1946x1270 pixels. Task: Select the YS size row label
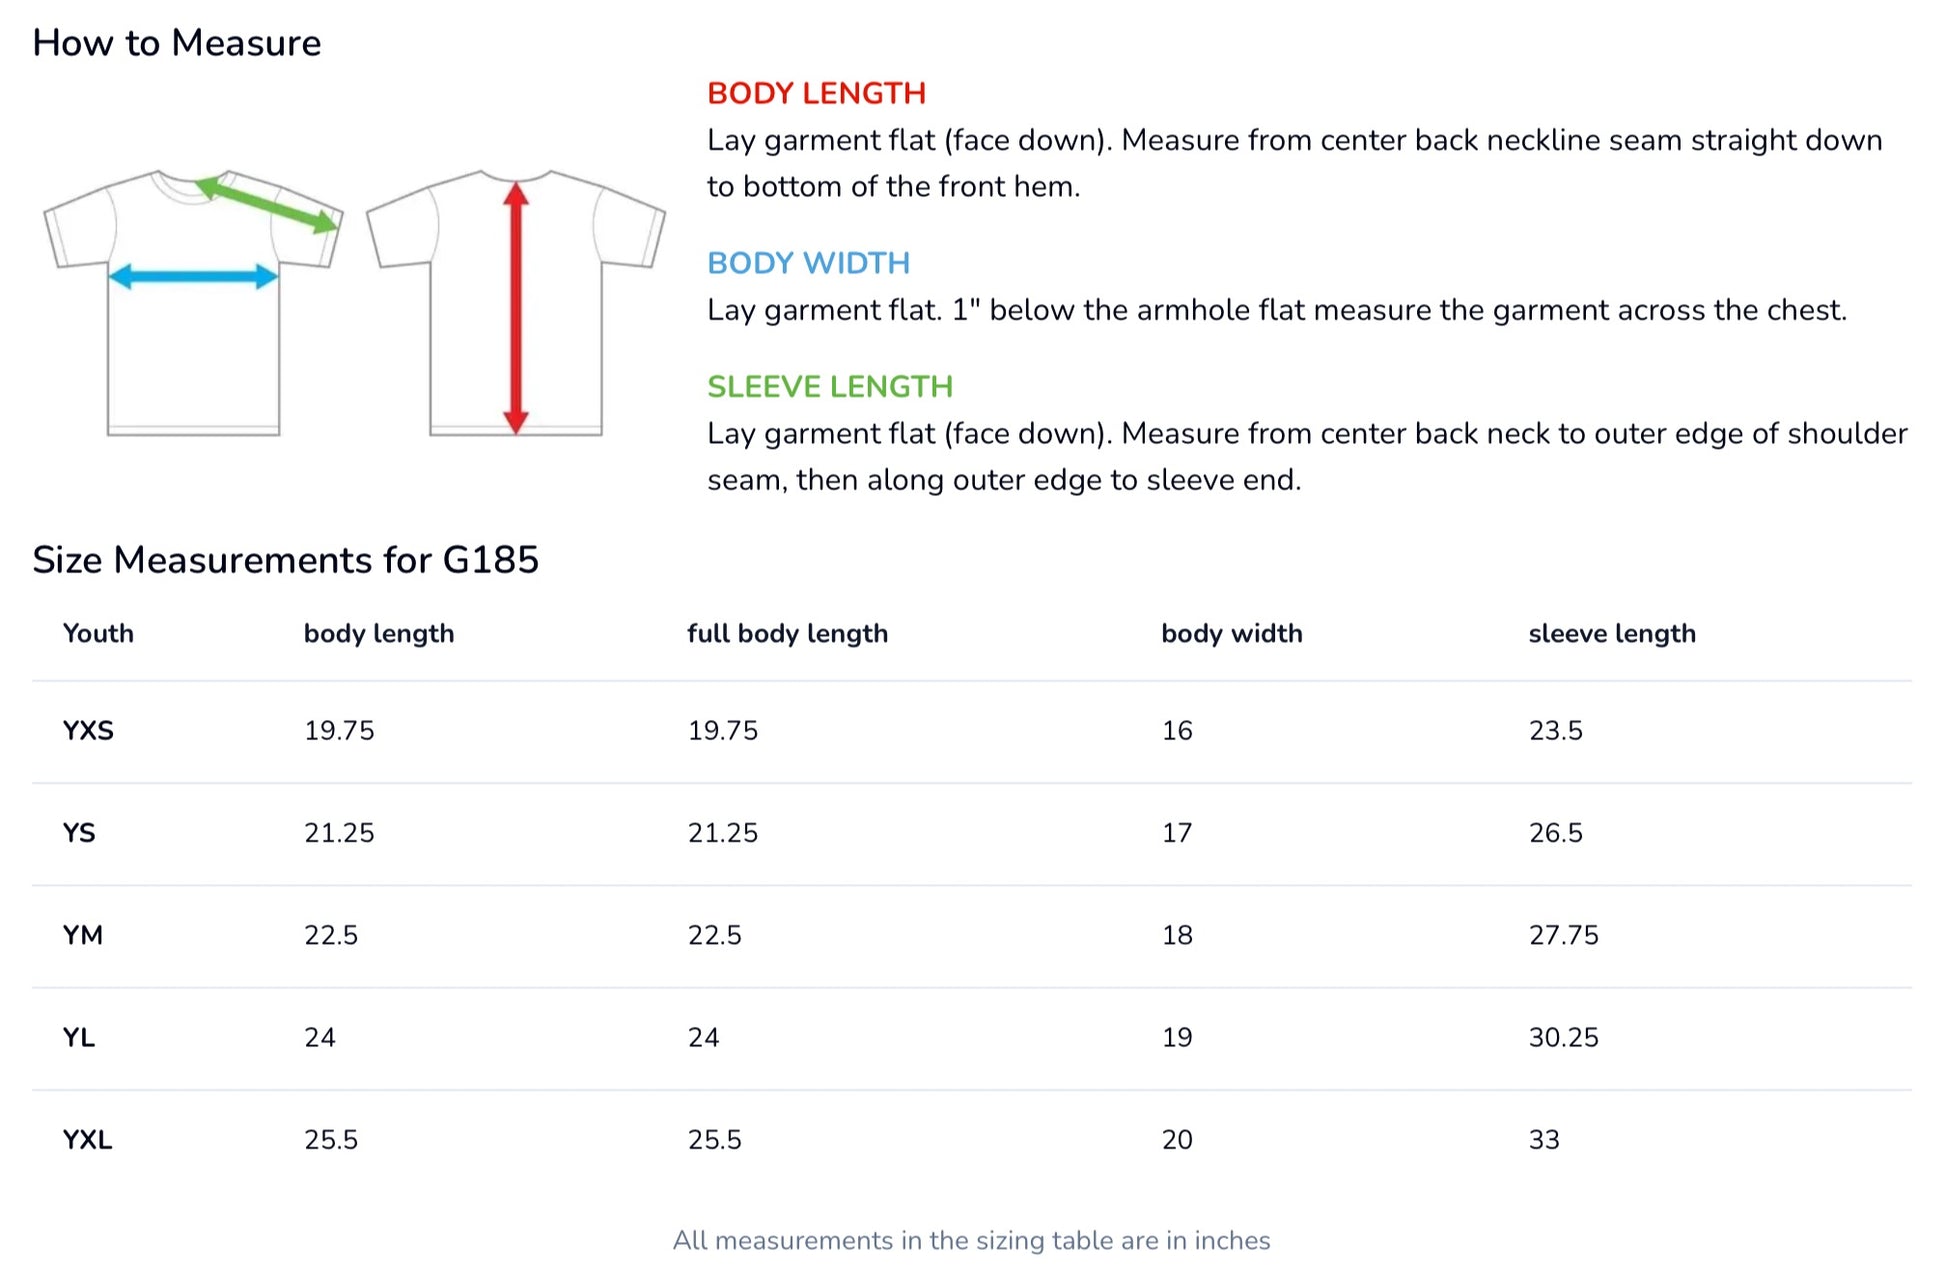click(79, 833)
